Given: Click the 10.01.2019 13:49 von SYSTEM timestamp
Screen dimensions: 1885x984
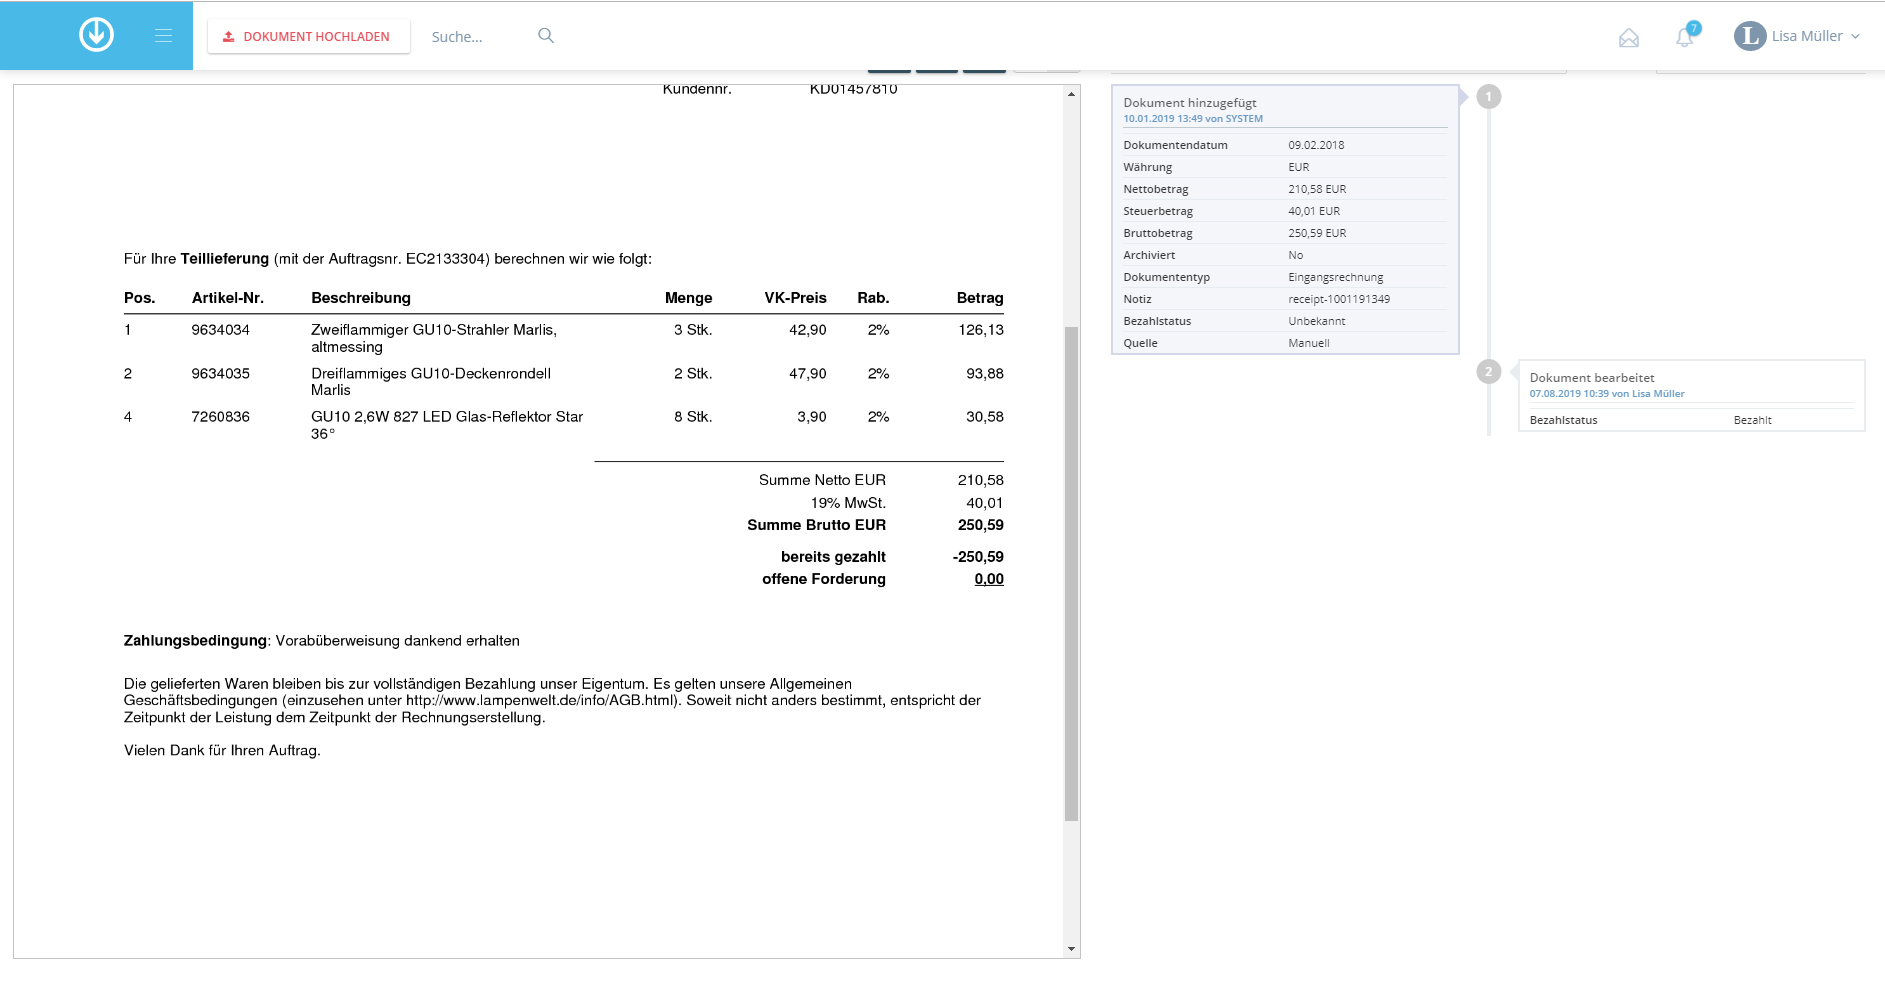Looking at the screenshot, I should click(x=1192, y=119).
